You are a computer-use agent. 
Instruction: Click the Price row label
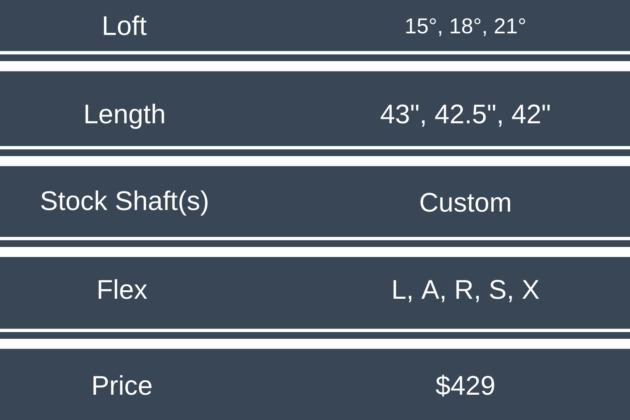(122, 386)
